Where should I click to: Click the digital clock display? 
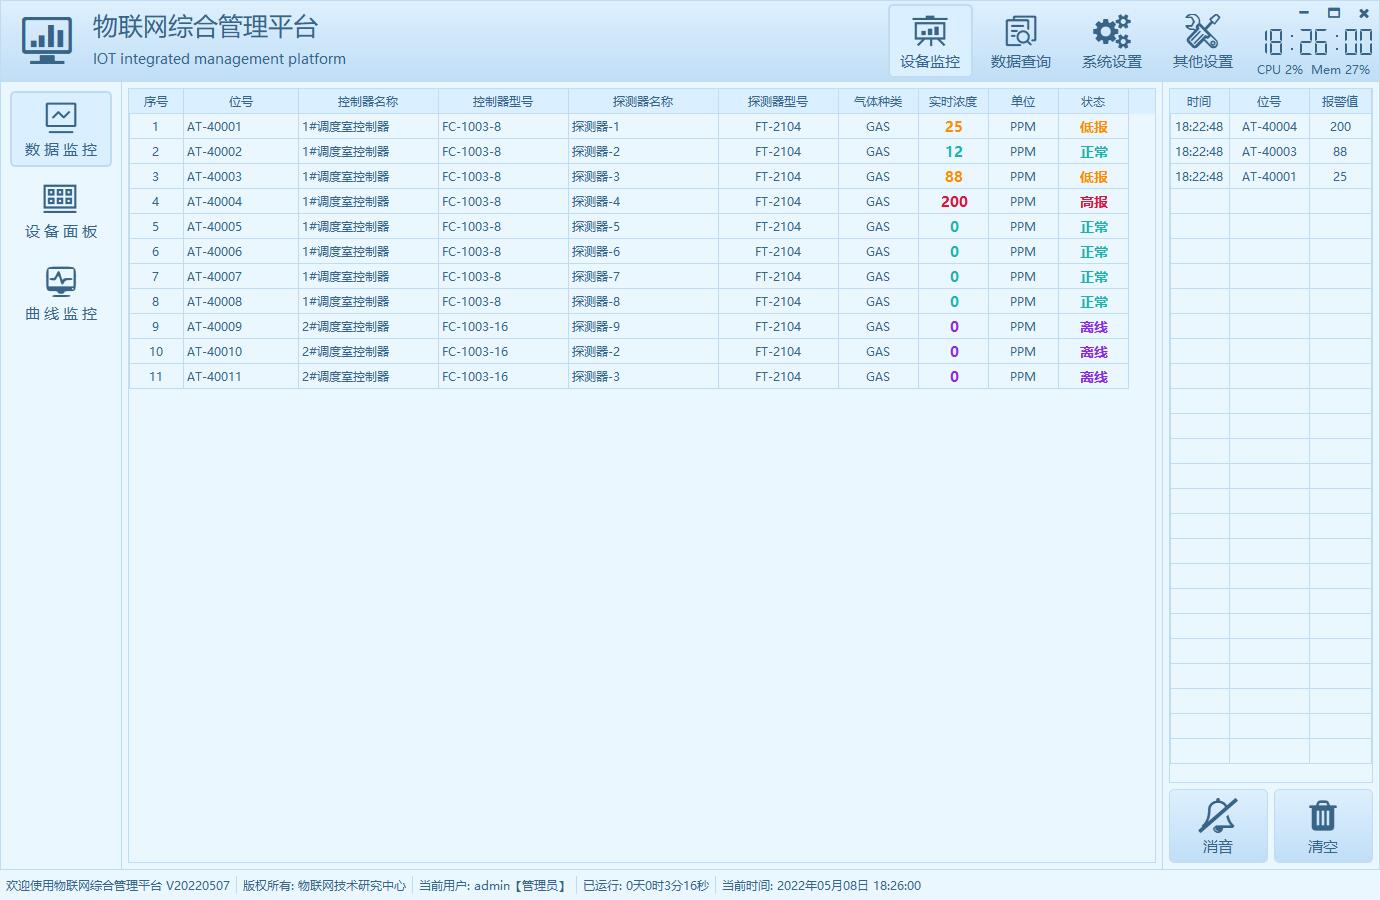pyautogui.click(x=1317, y=42)
